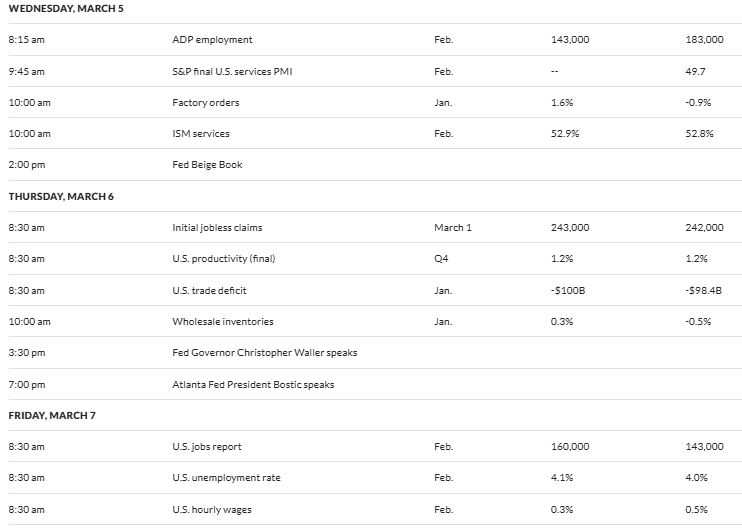Screen dimensions: 742x531
Task: Open the Fed Beige Book entry
Action: point(208,165)
